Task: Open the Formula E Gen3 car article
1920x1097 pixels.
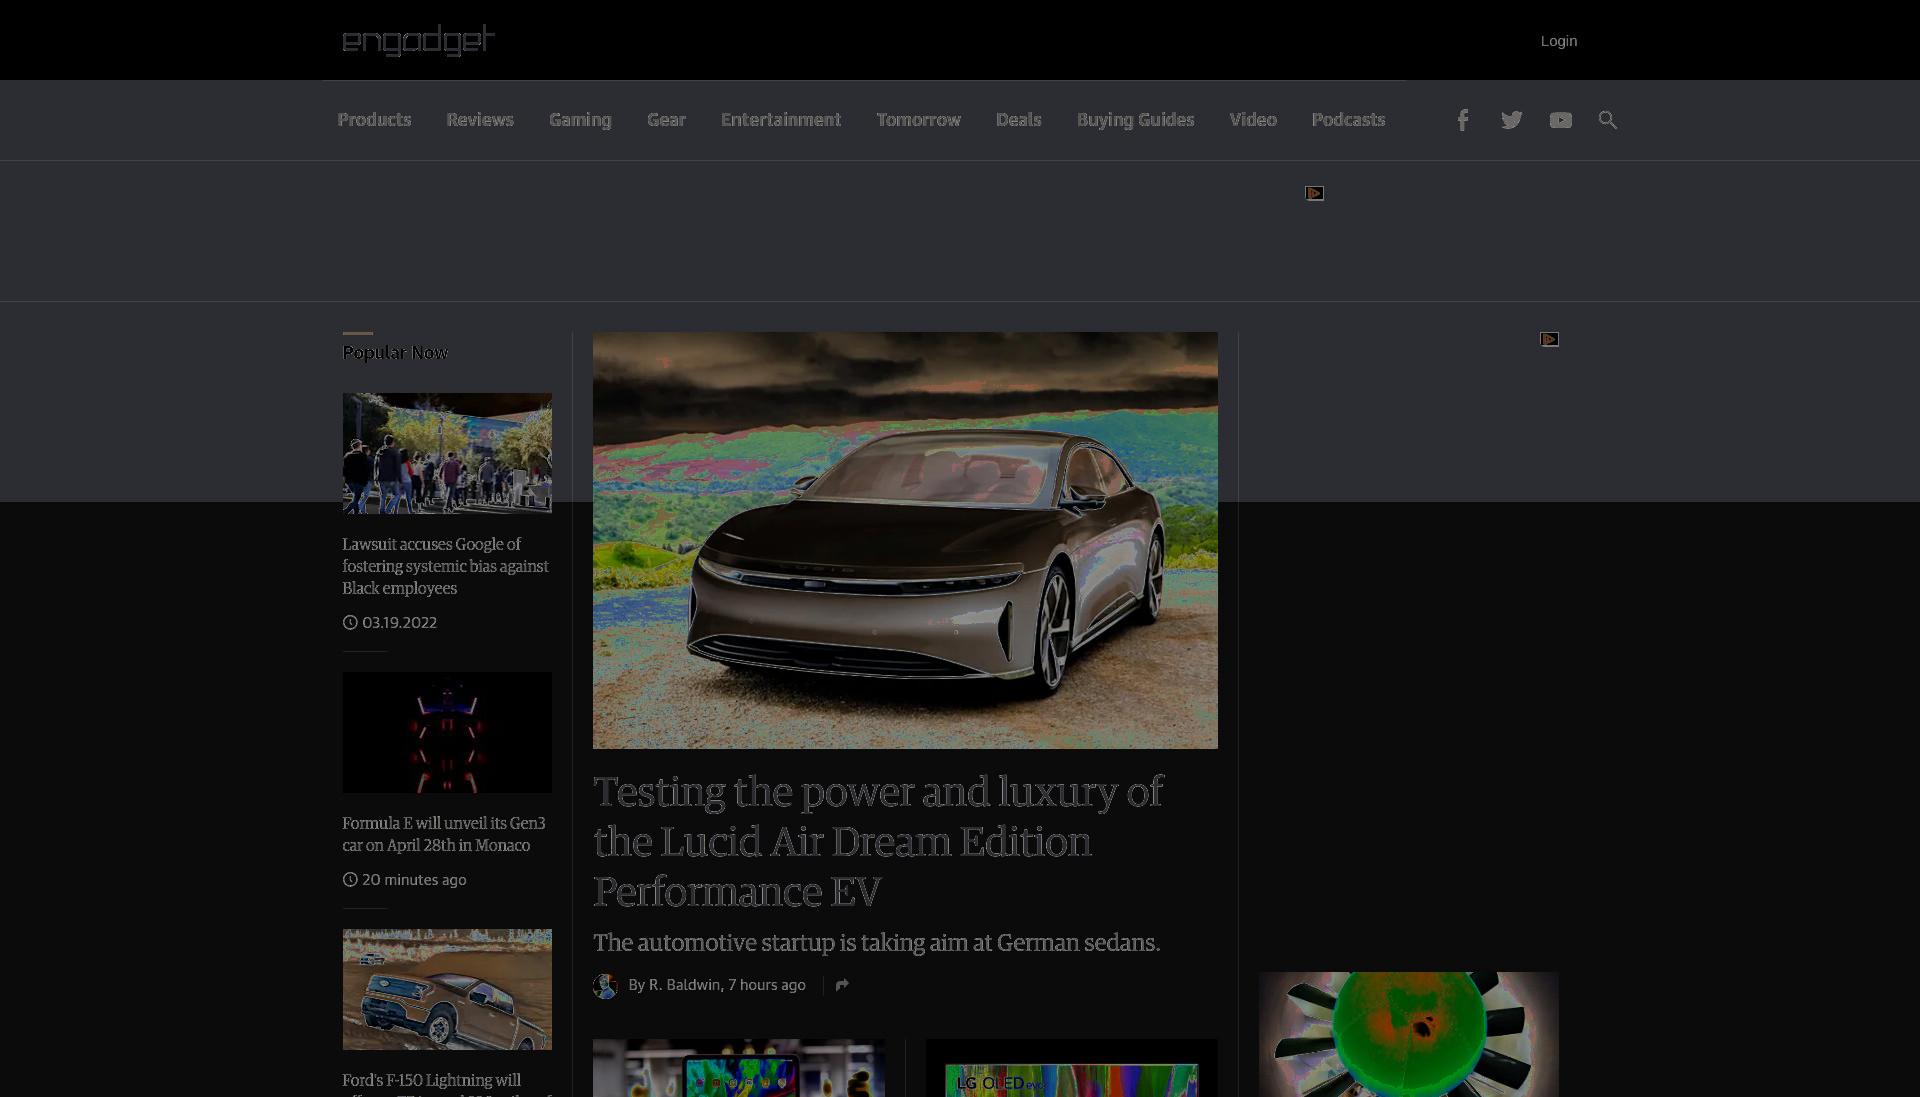Action: 444,834
